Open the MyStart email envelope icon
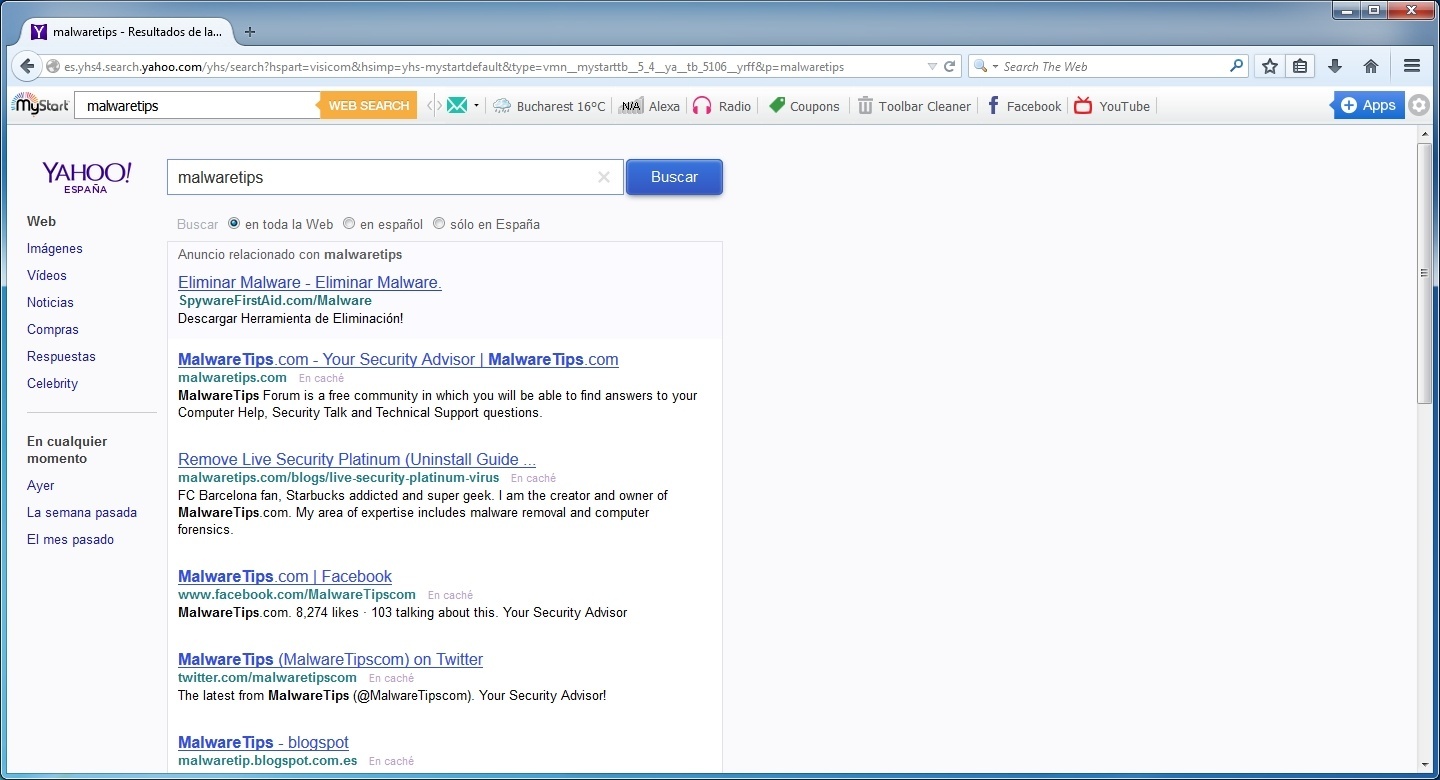1440x780 pixels. pos(457,105)
